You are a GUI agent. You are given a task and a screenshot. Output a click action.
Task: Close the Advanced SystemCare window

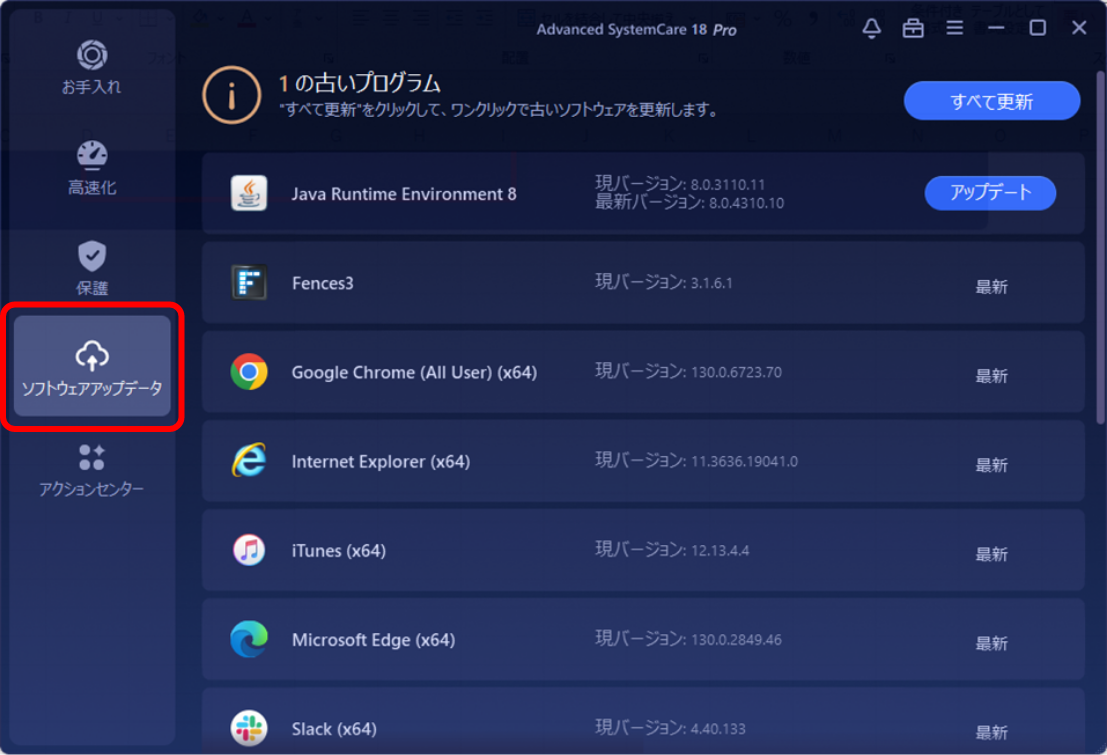tap(1079, 28)
